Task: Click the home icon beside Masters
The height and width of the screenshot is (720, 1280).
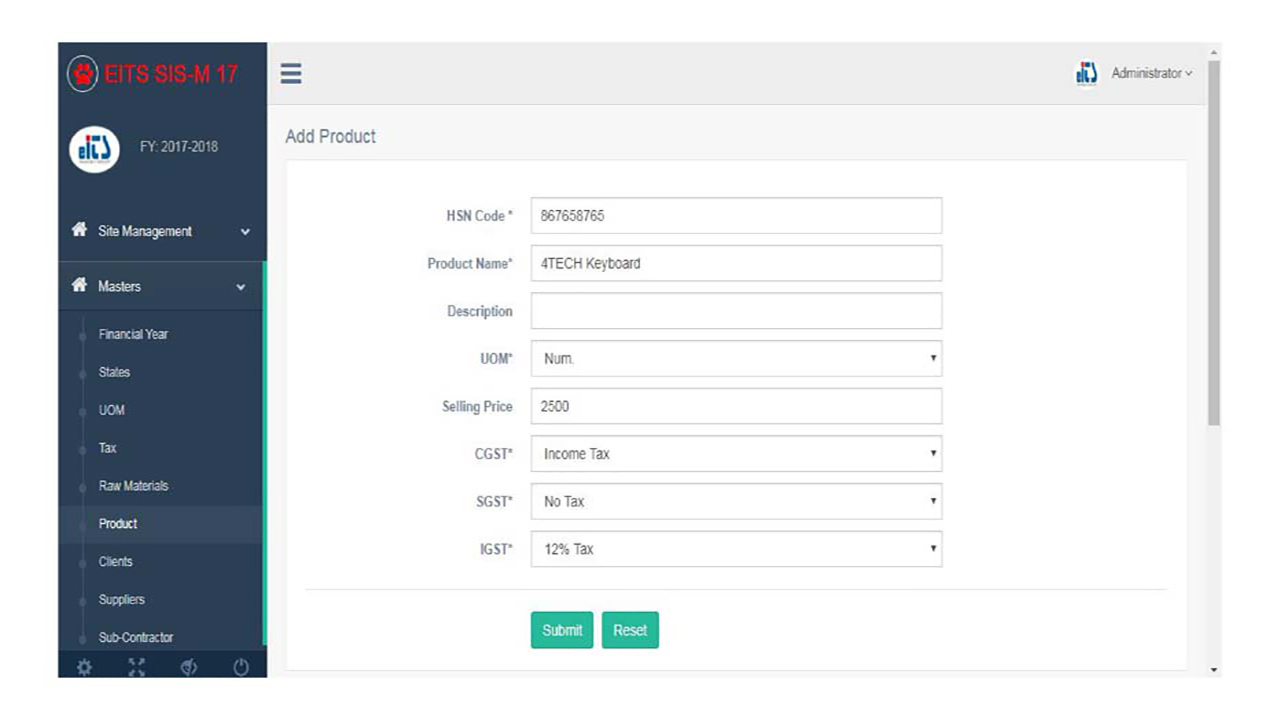Action: click(x=79, y=285)
